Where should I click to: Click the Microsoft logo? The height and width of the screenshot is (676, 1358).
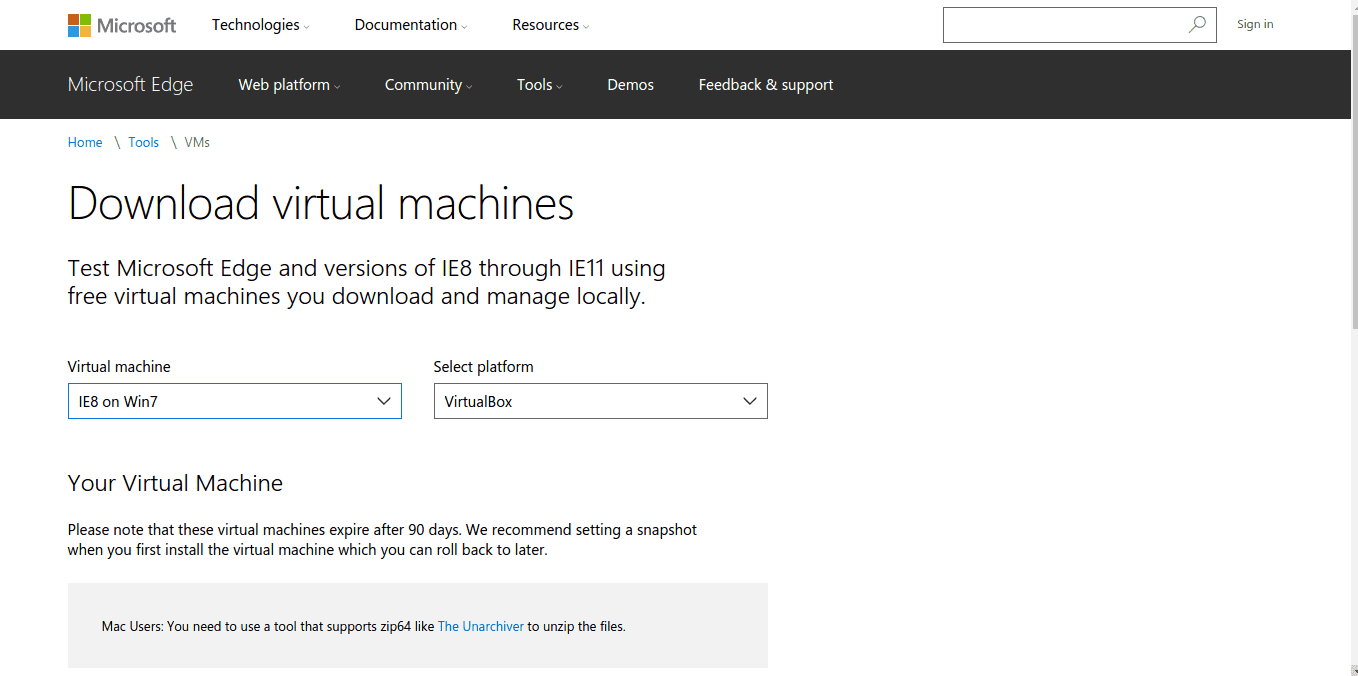(x=121, y=25)
